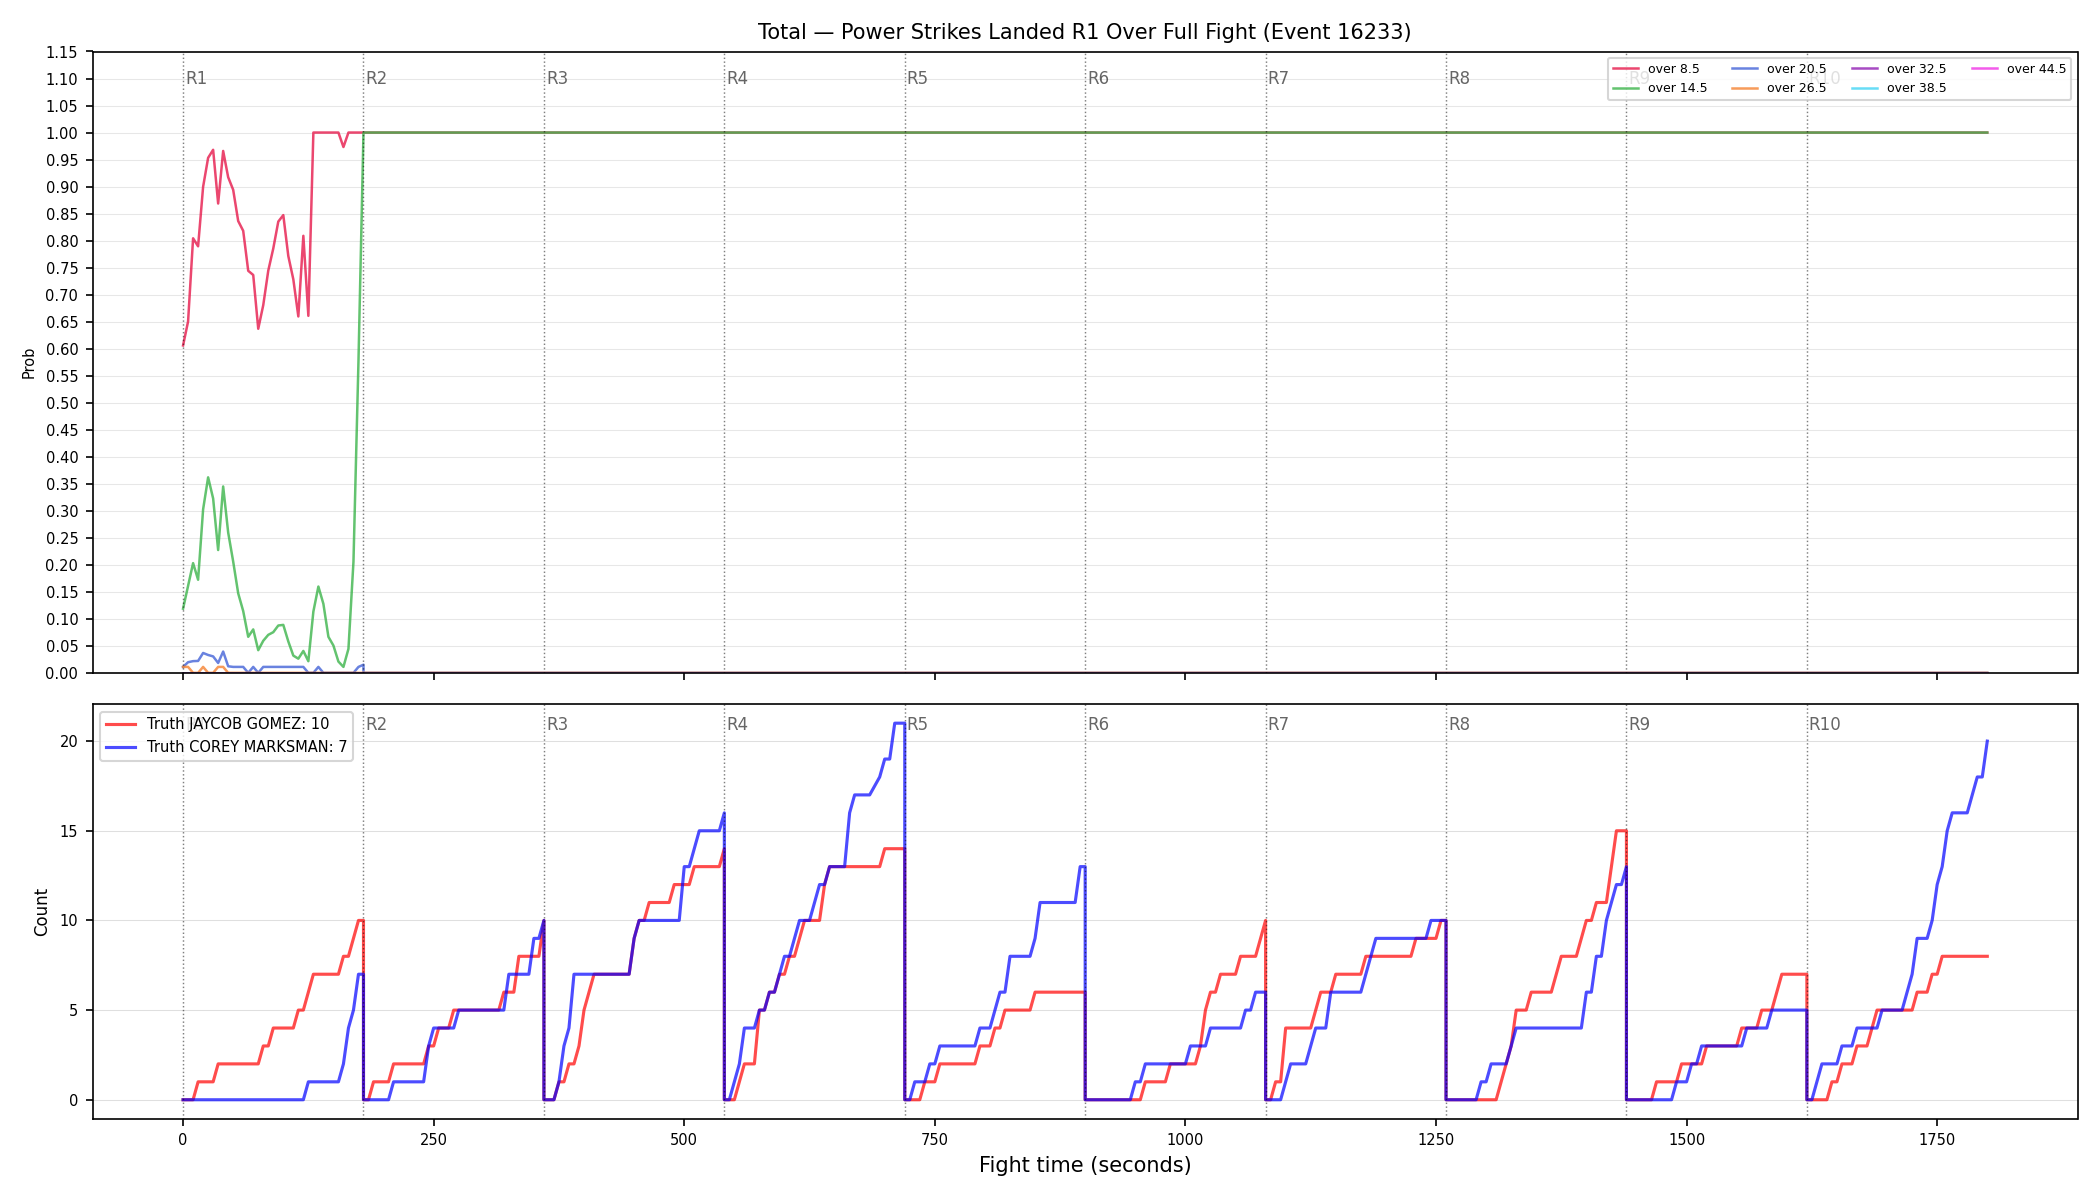Screen dimensions: 2100x1200
Task: Click the 0.50 tick on the Prob axis
Action: click(x=61, y=403)
